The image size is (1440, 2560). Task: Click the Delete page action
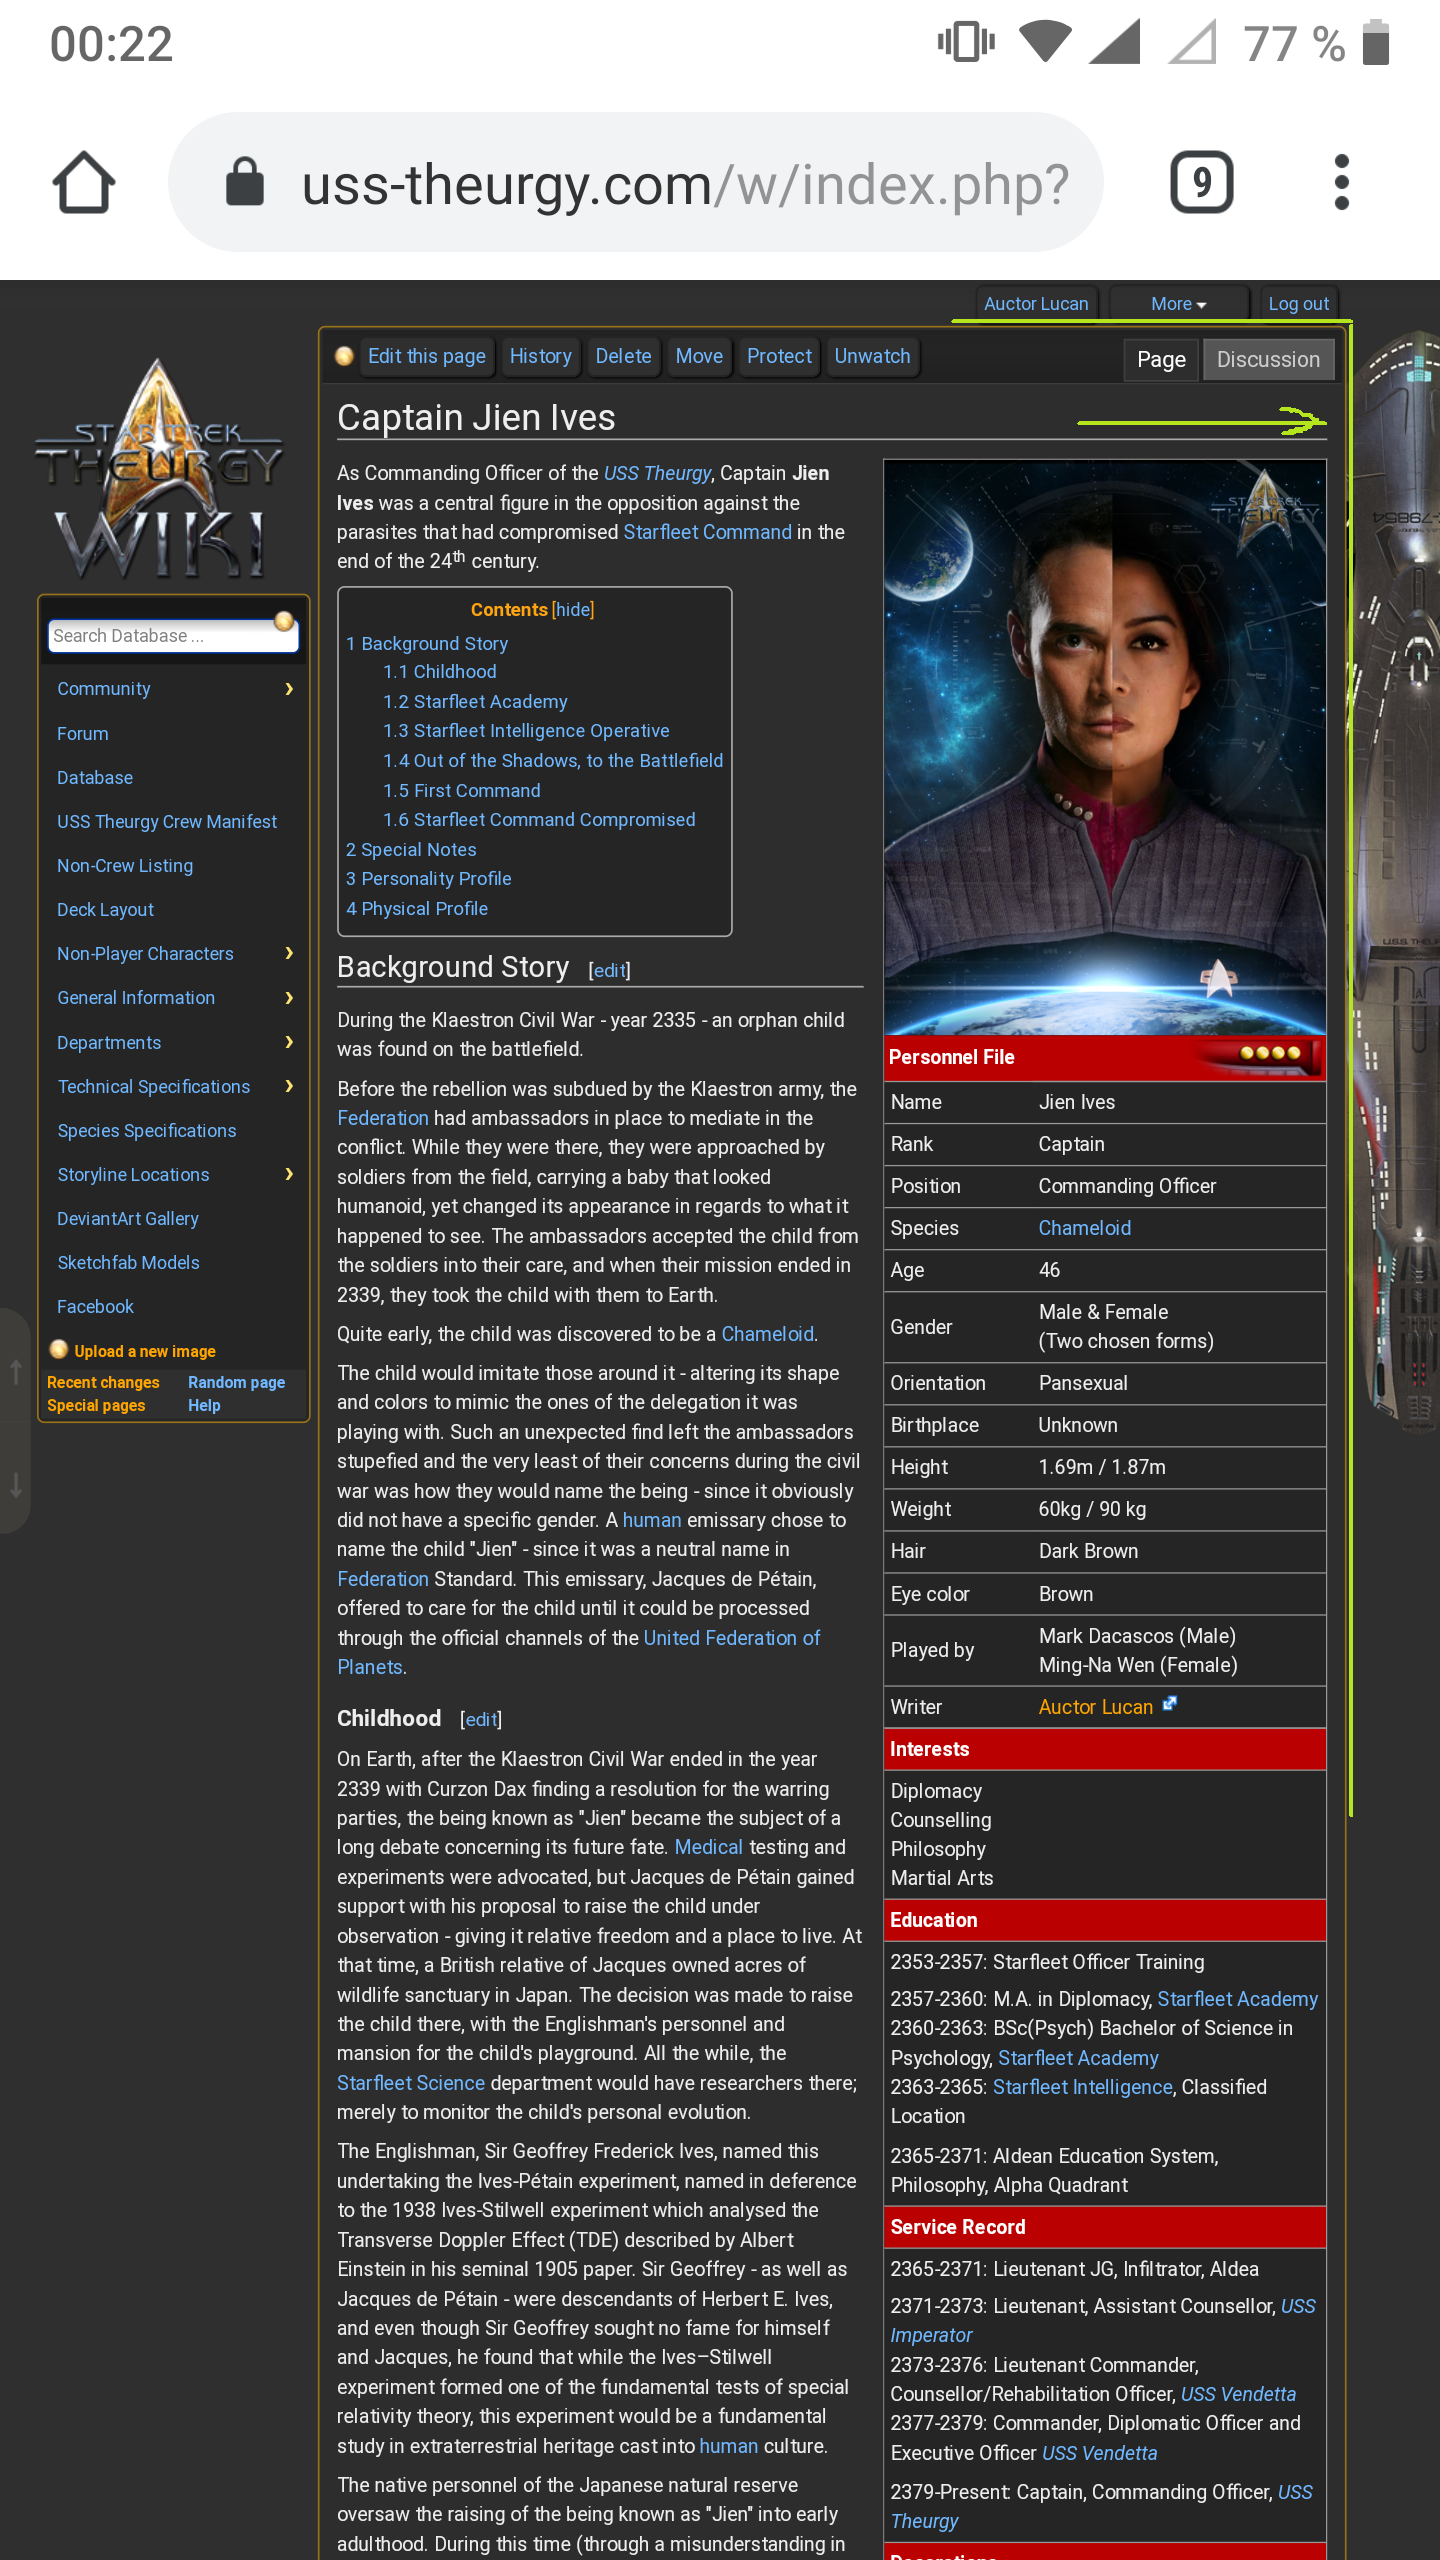(x=623, y=356)
